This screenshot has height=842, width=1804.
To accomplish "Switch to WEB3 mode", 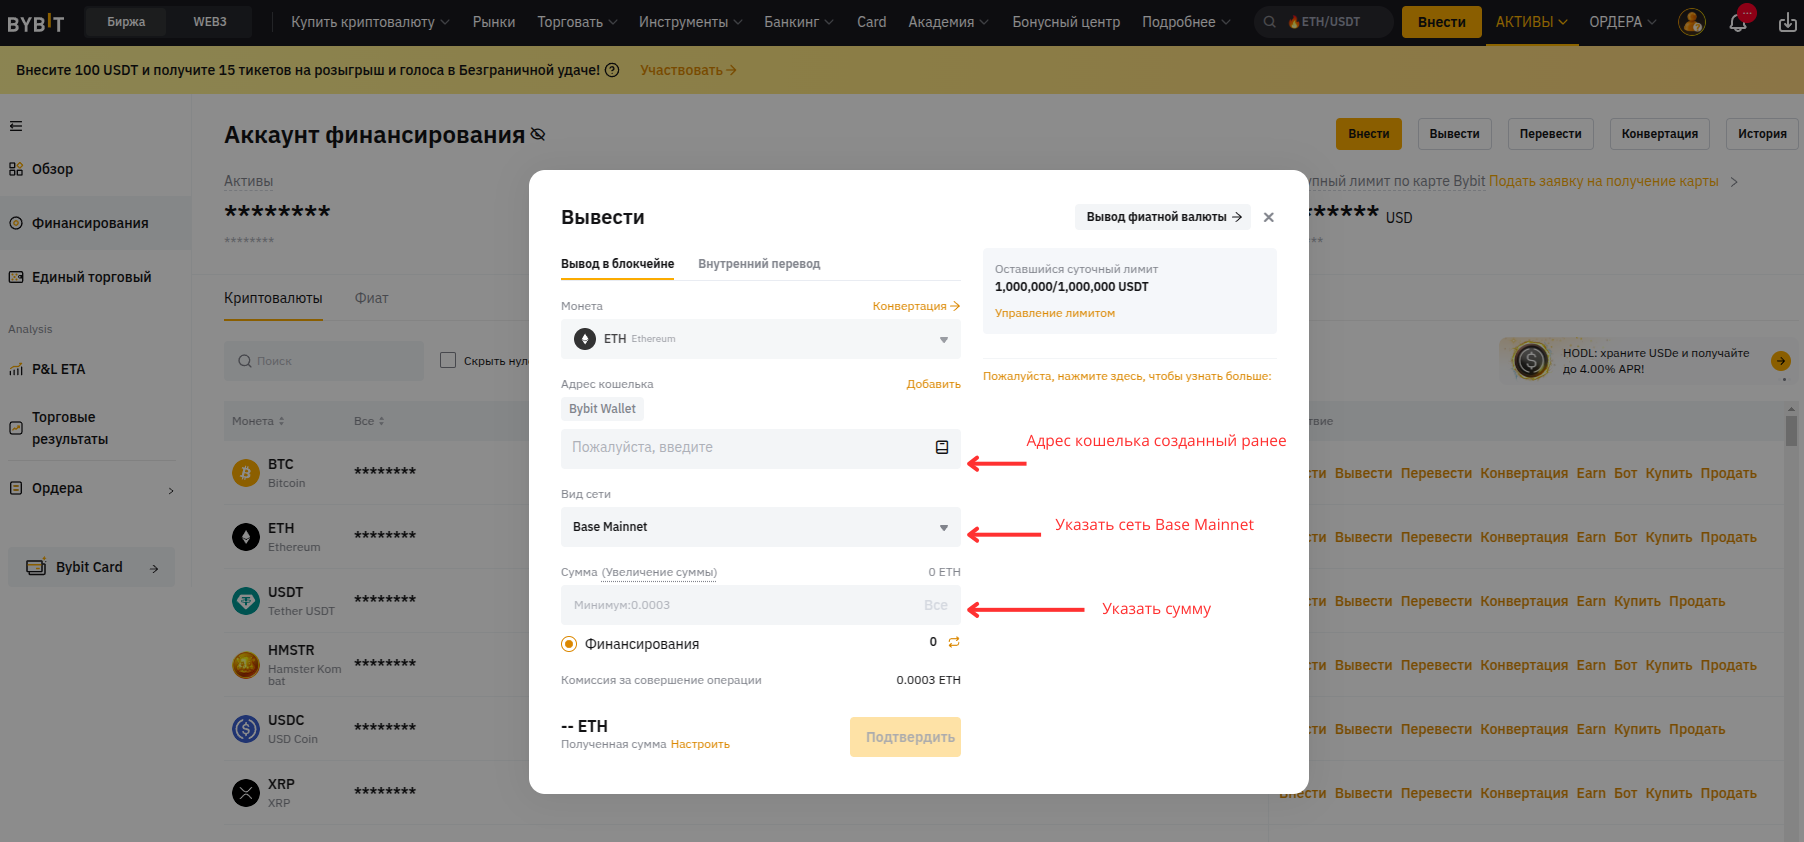I will tap(210, 22).
